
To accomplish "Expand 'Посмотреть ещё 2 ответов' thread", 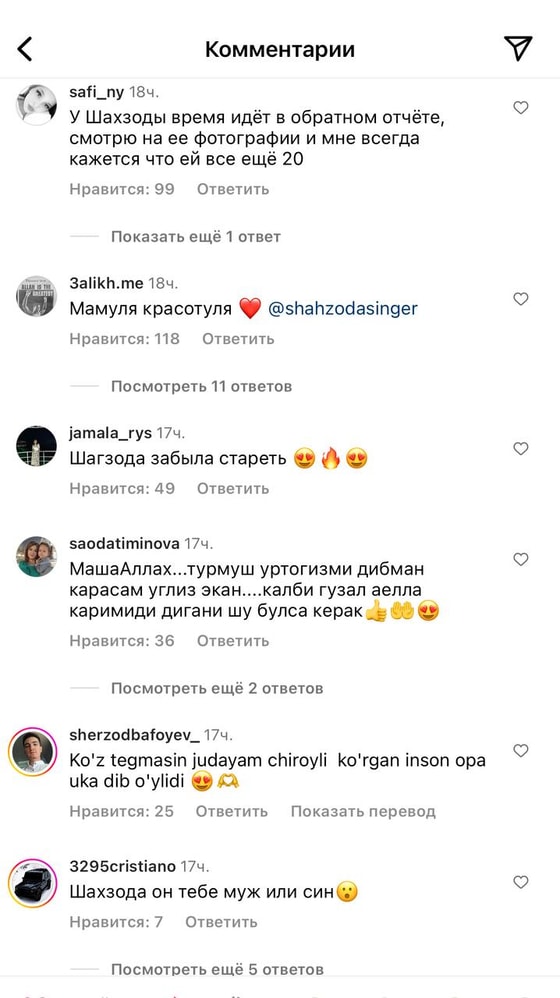I will pyautogui.click(x=217, y=688).
